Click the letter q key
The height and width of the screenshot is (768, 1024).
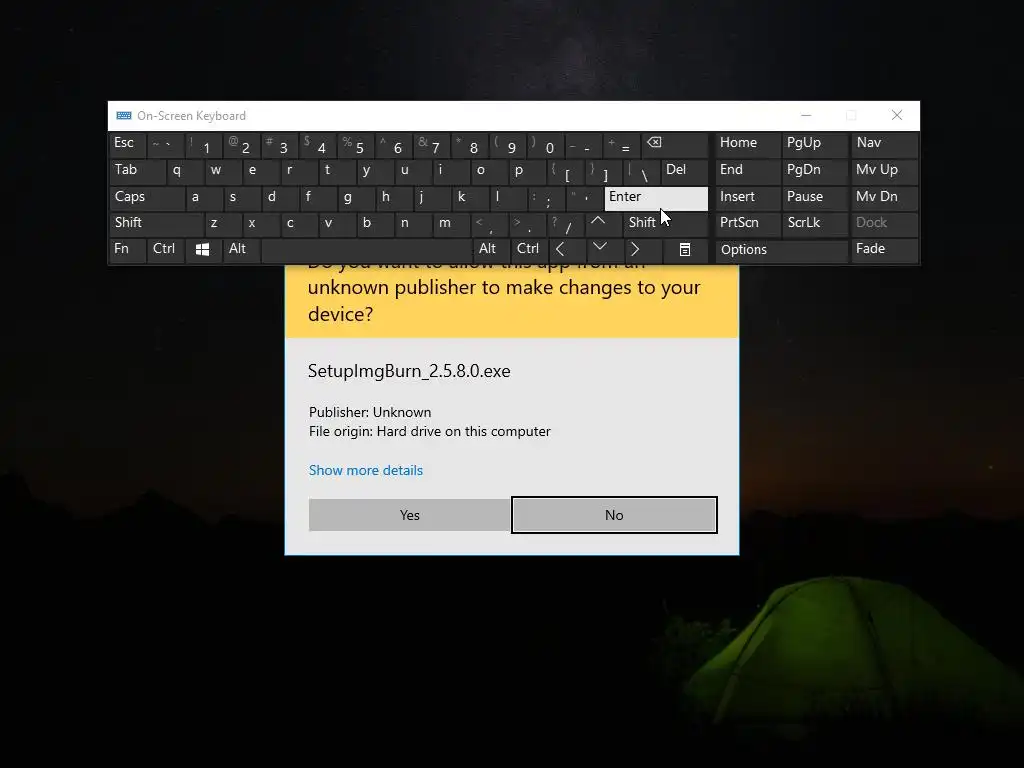tap(184, 171)
